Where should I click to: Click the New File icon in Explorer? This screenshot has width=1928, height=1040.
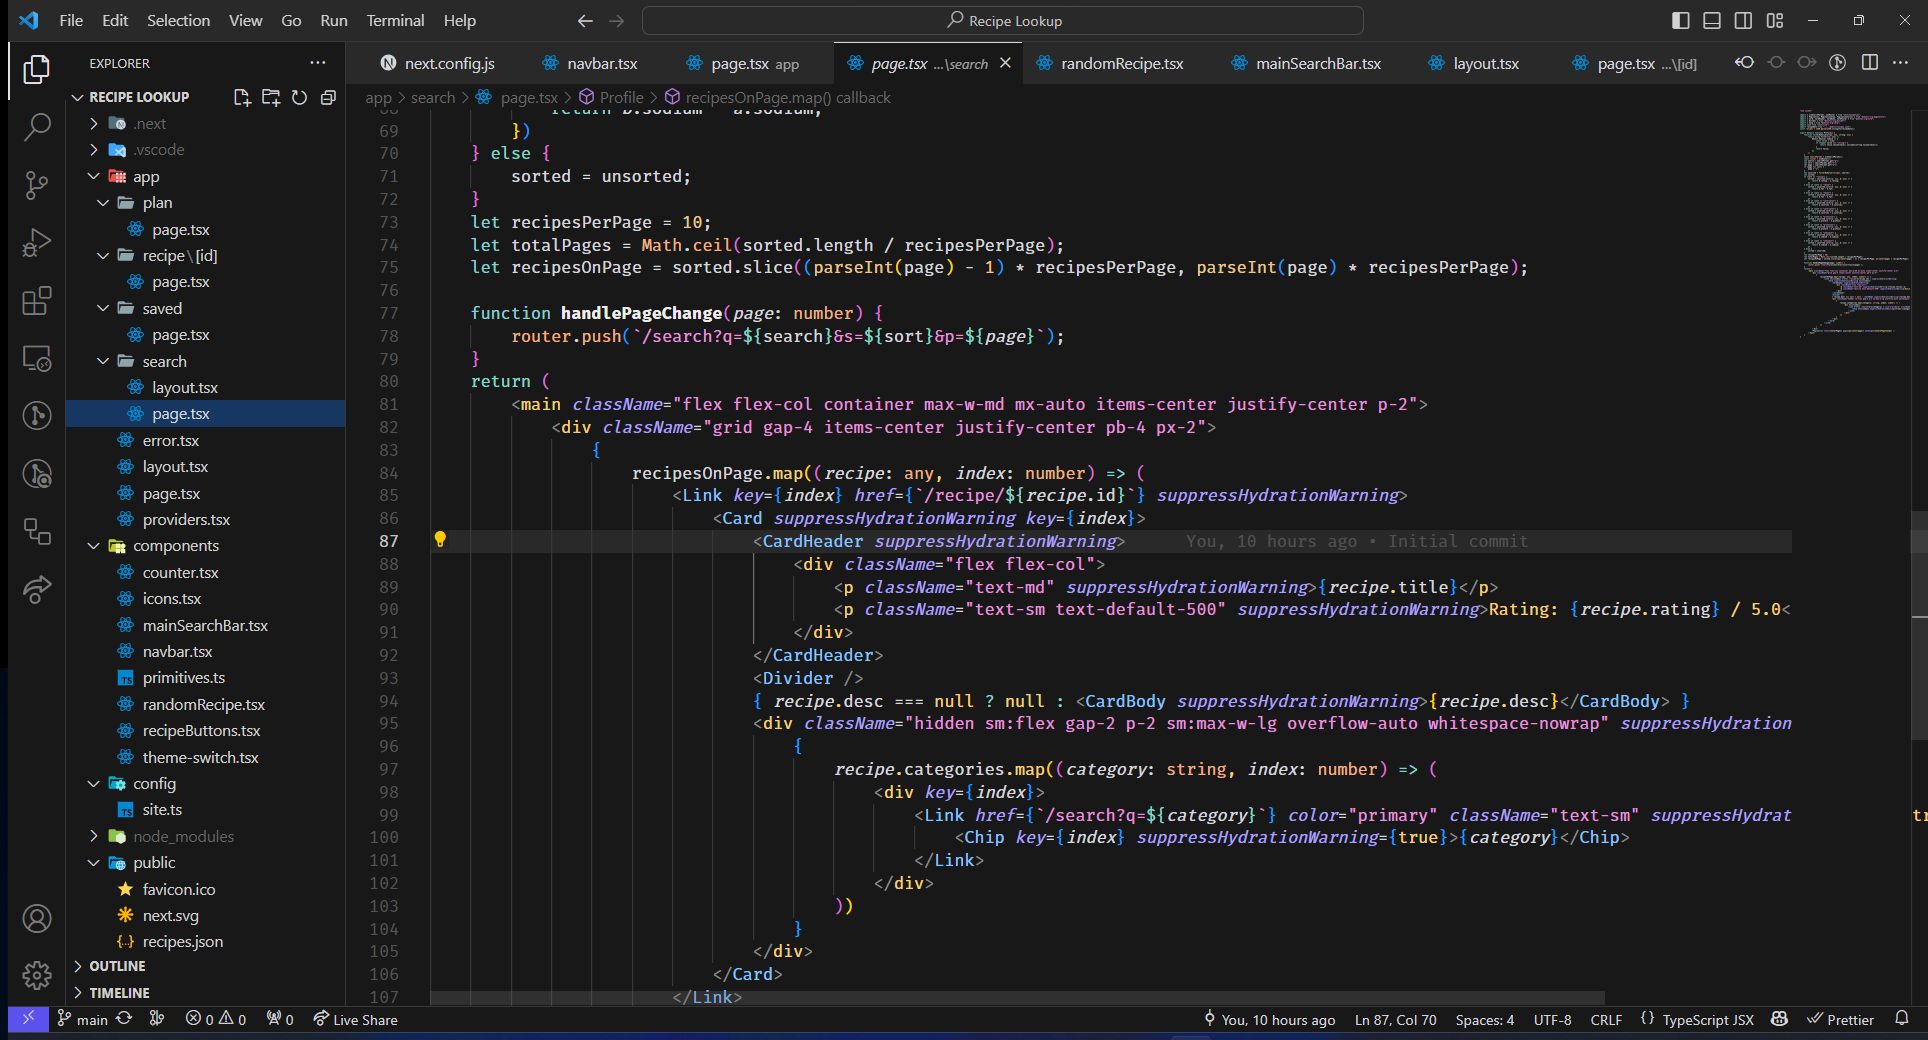(242, 97)
